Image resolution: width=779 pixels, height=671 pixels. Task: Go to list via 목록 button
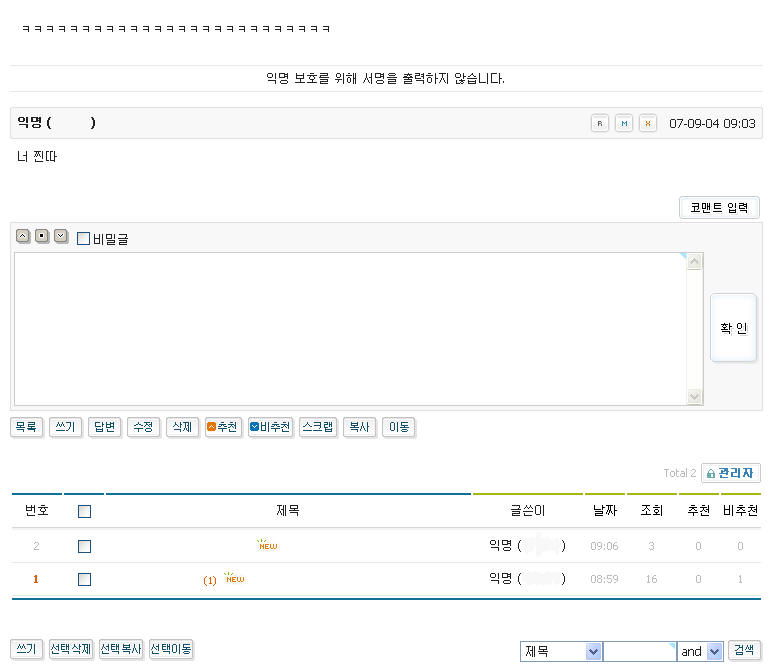pyautogui.click(x=26, y=427)
